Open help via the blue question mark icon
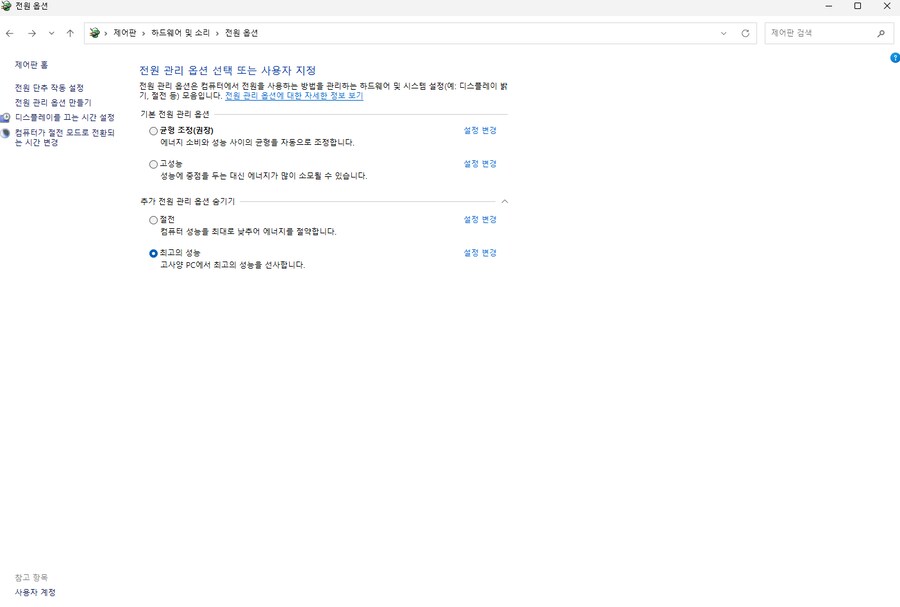 (893, 59)
